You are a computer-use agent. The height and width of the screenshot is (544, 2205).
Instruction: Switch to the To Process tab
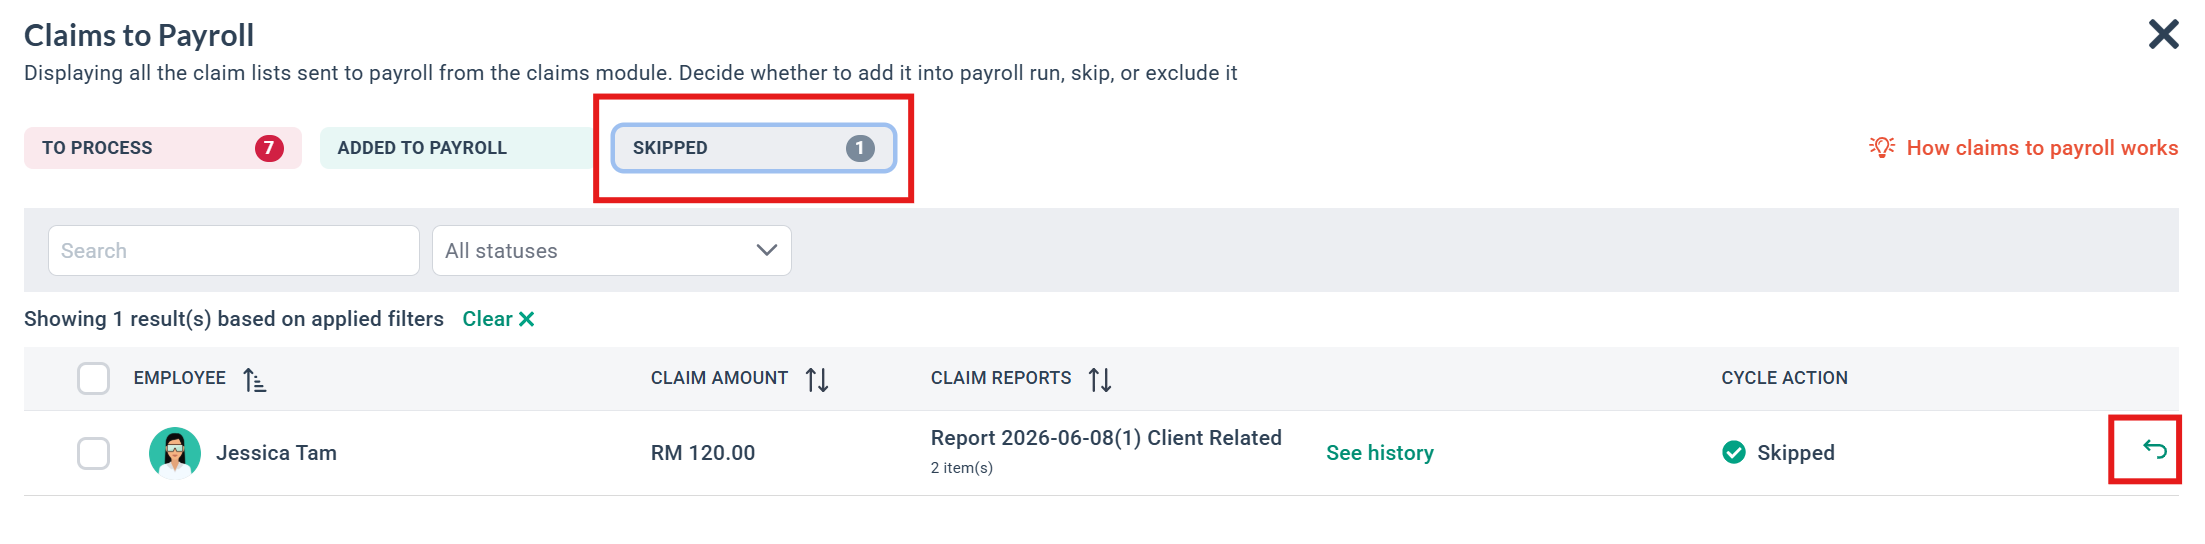[x=163, y=148]
